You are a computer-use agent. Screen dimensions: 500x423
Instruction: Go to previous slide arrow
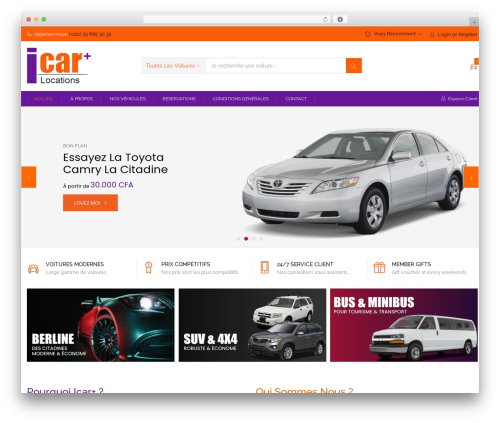[x=29, y=177]
